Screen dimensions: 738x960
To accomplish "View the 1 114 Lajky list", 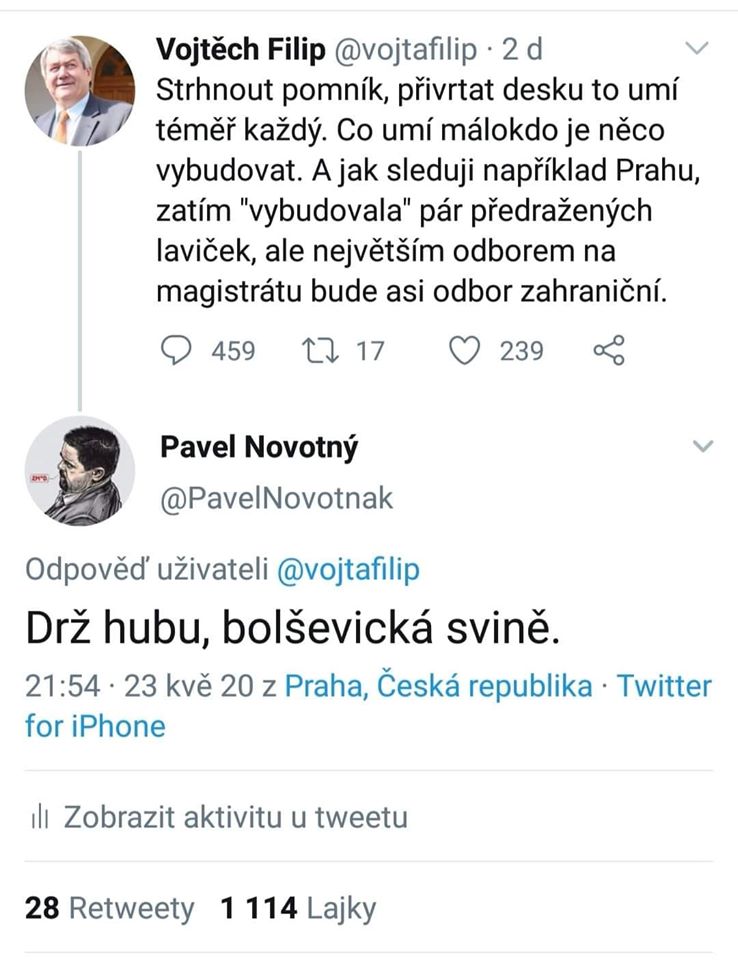I will (x=298, y=908).
